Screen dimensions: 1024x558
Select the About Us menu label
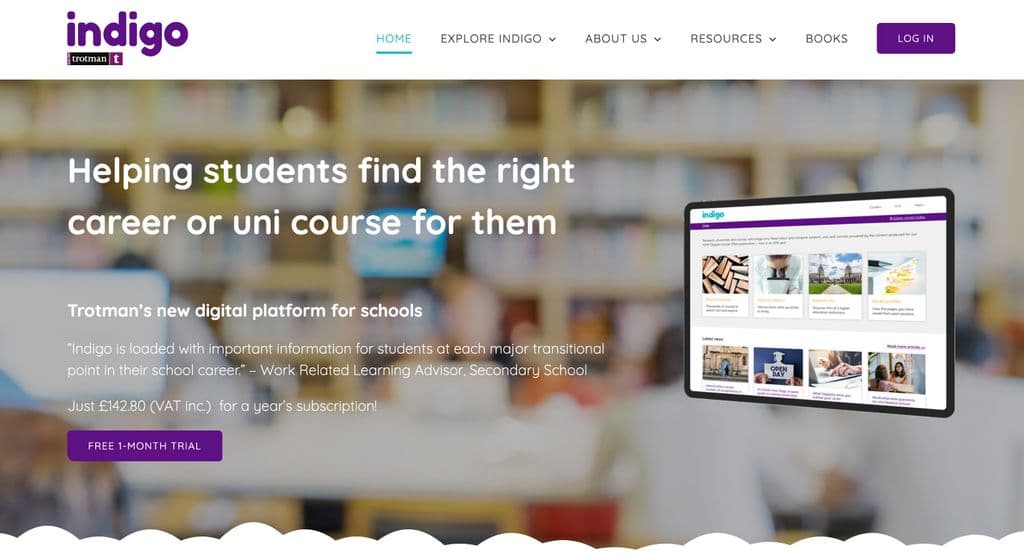616,39
